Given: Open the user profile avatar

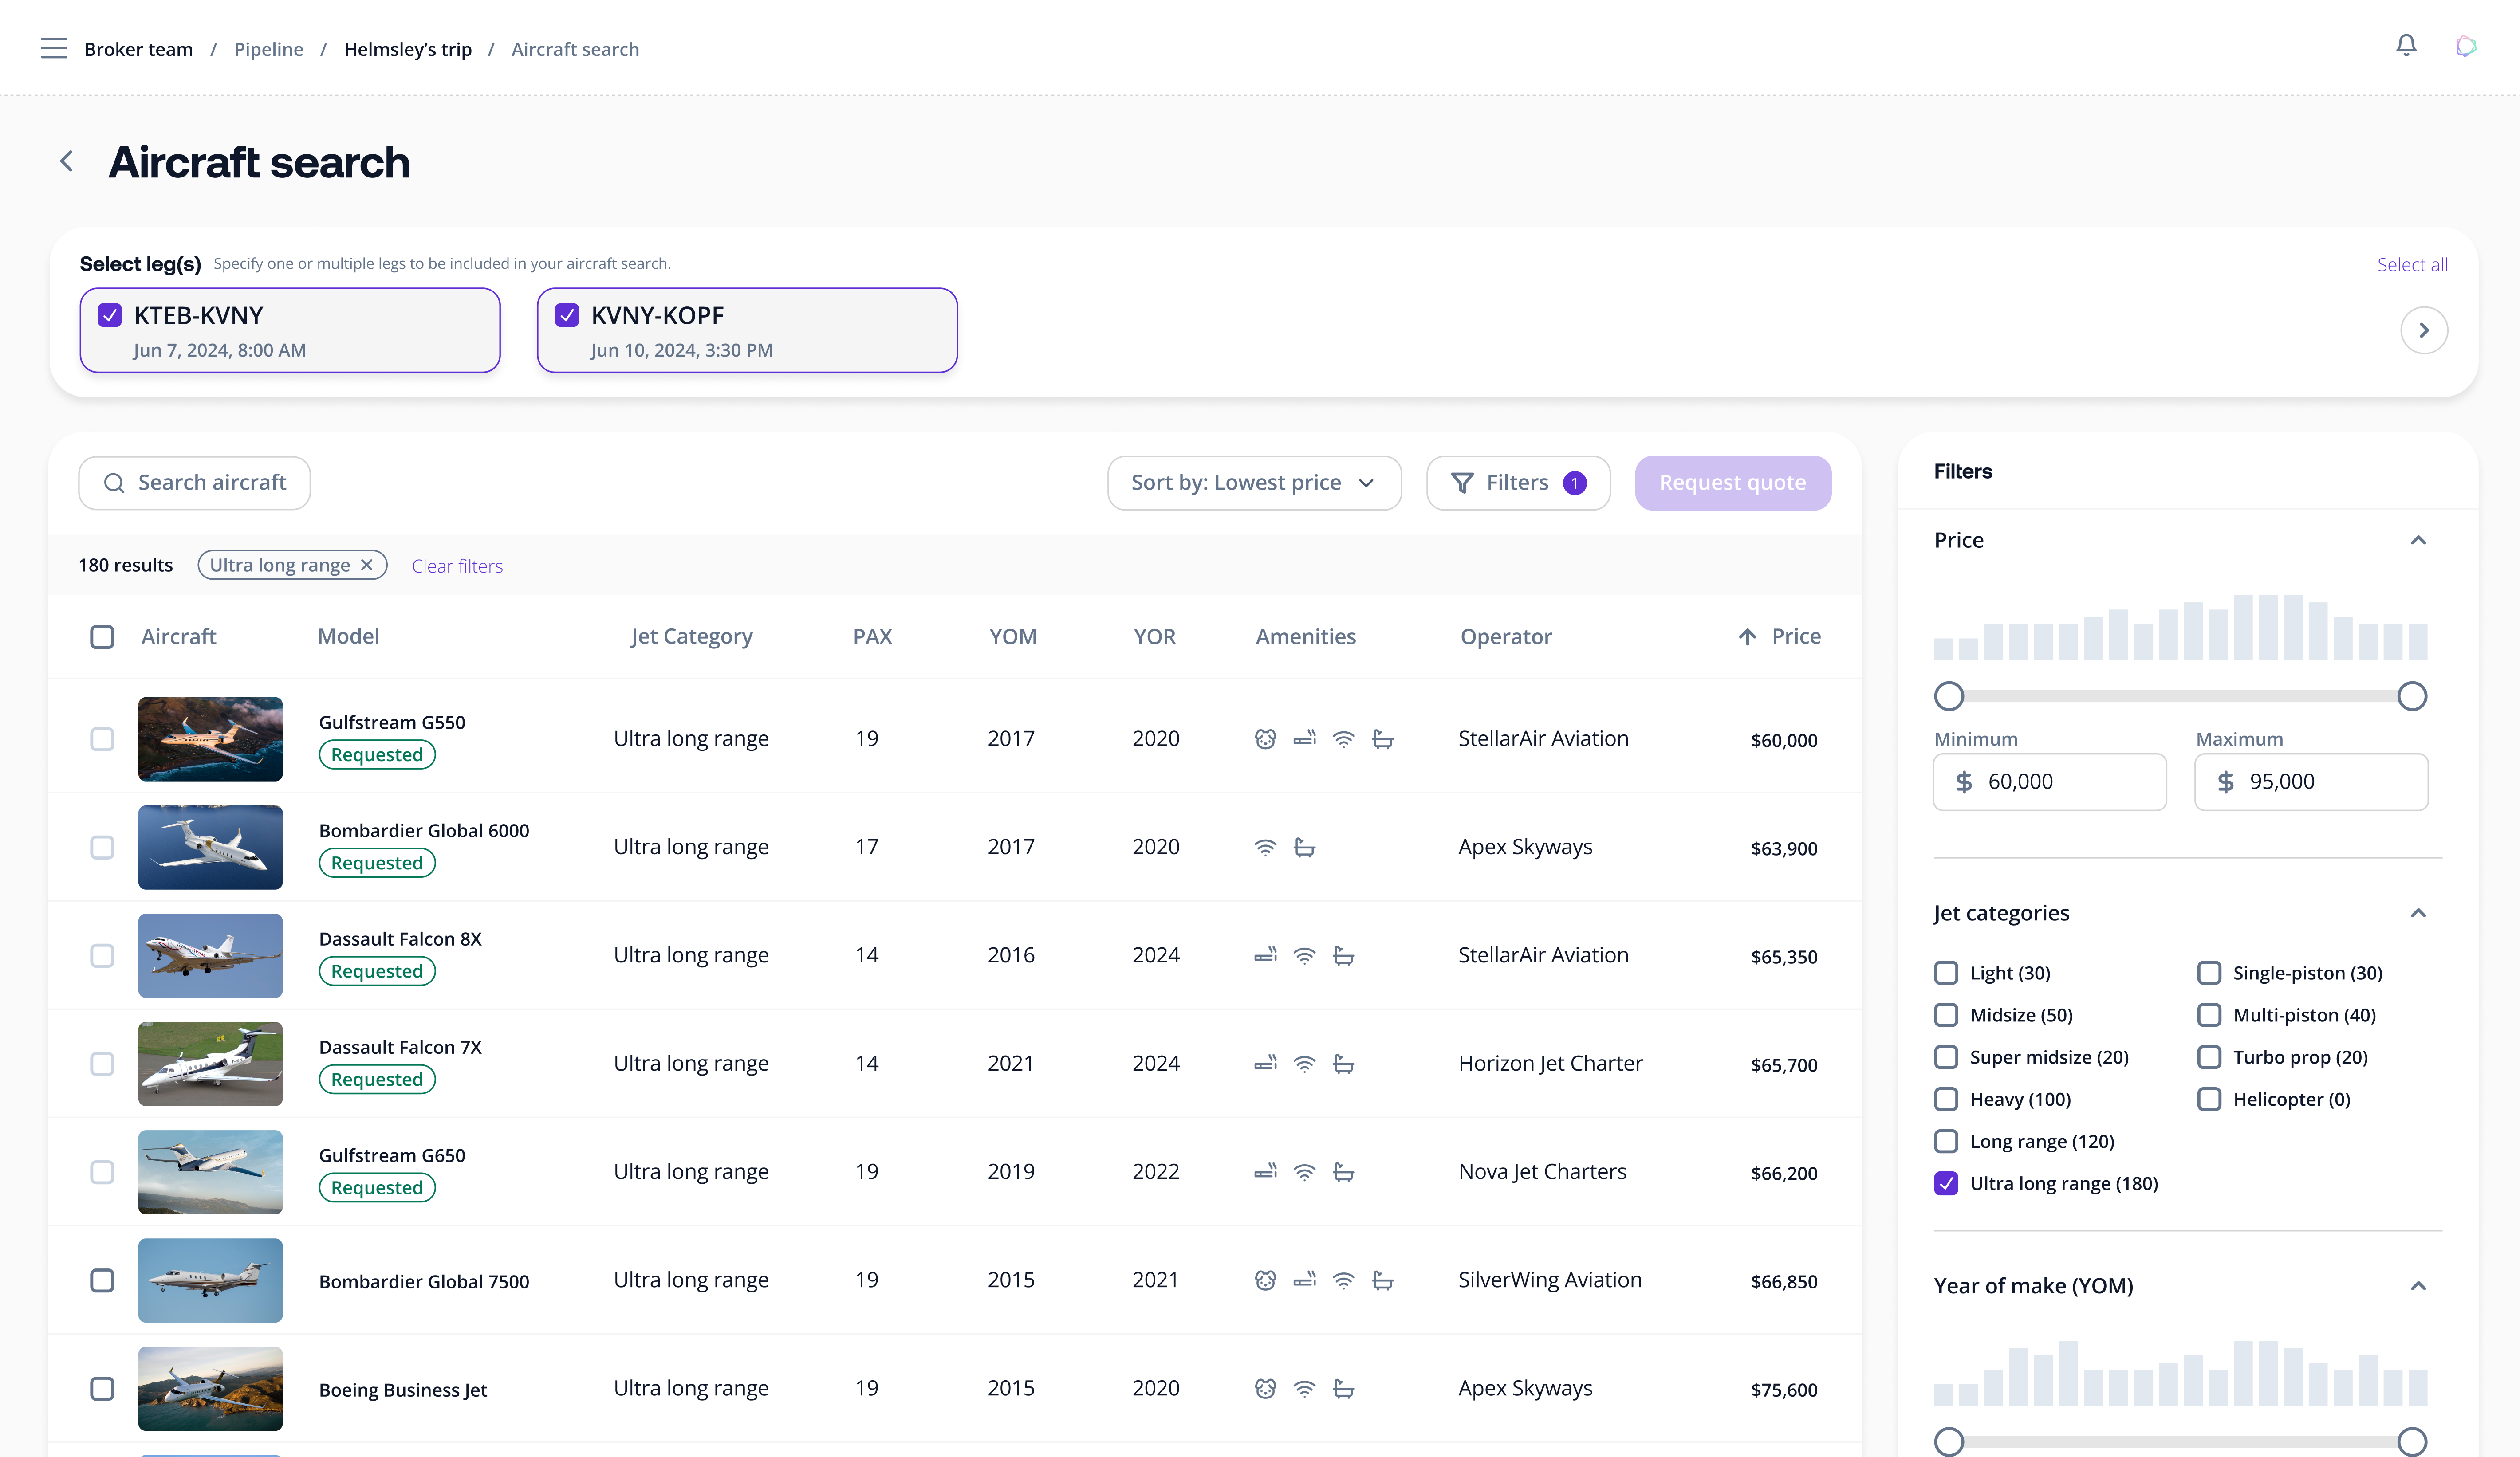Looking at the screenshot, I should 2466,46.
